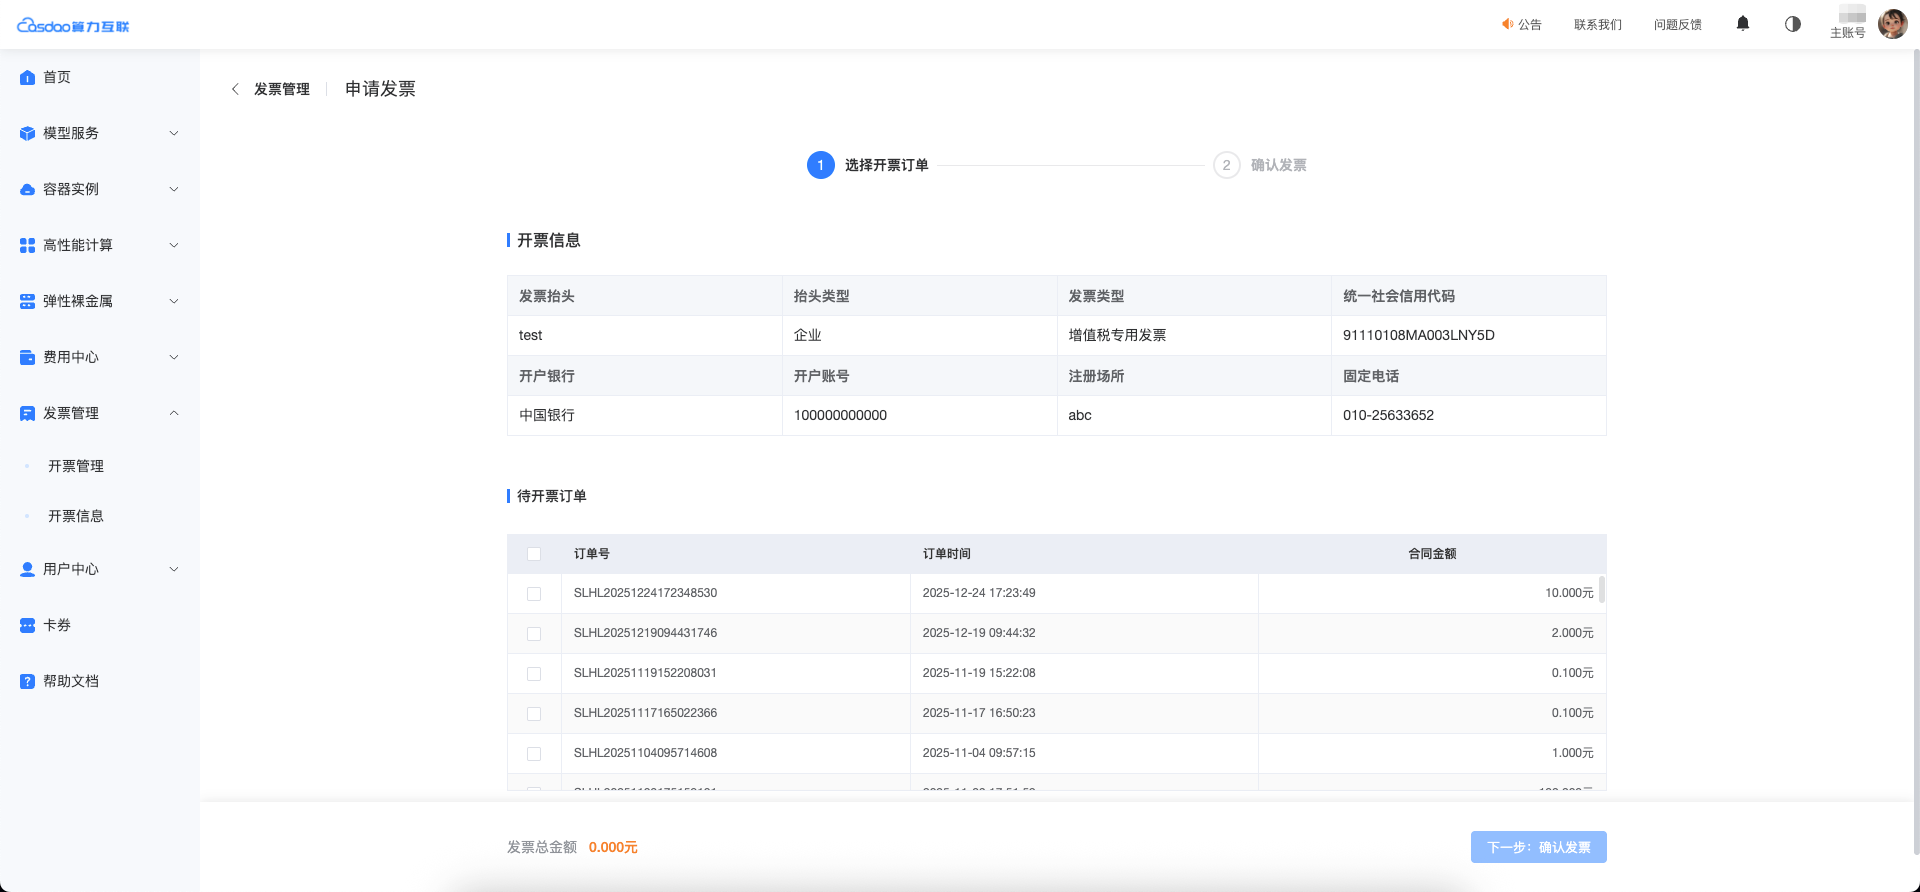Expand the 费用中心 menu chevron
1920x892 pixels.
point(174,357)
